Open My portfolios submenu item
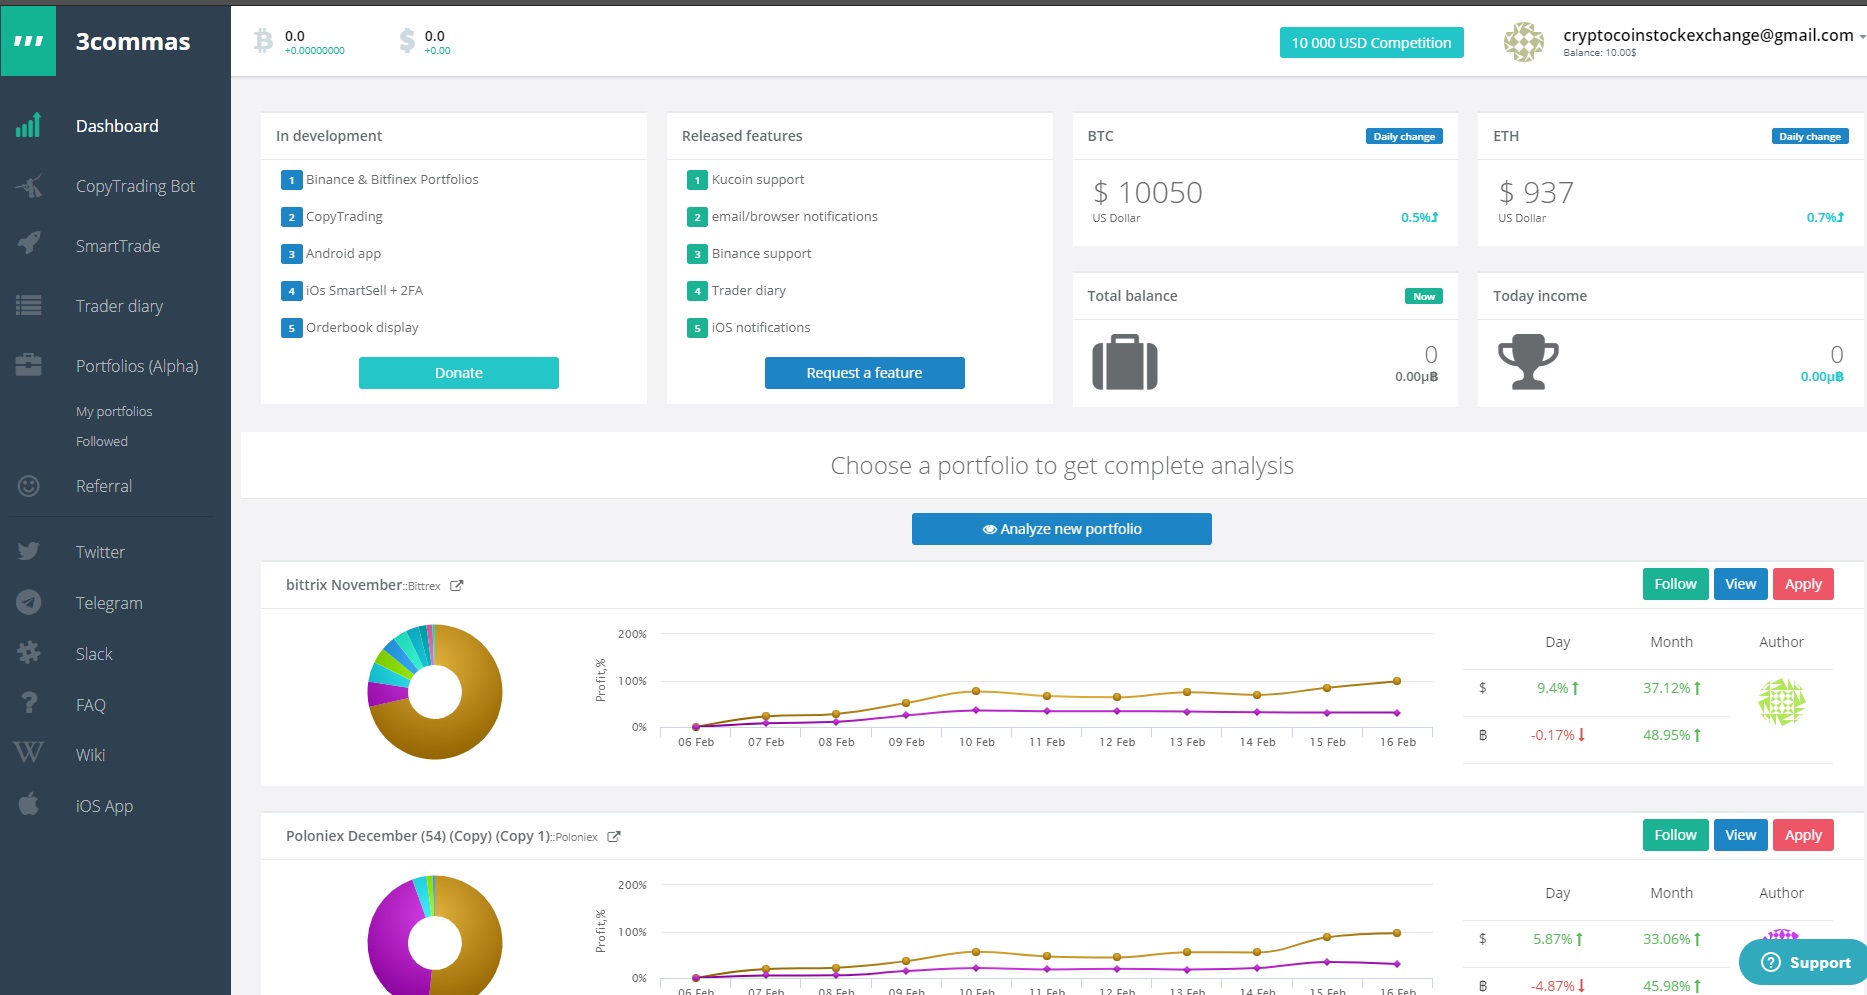Image resolution: width=1867 pixels, height=995 pixels. pyautogui.click(x=114, y=411)
